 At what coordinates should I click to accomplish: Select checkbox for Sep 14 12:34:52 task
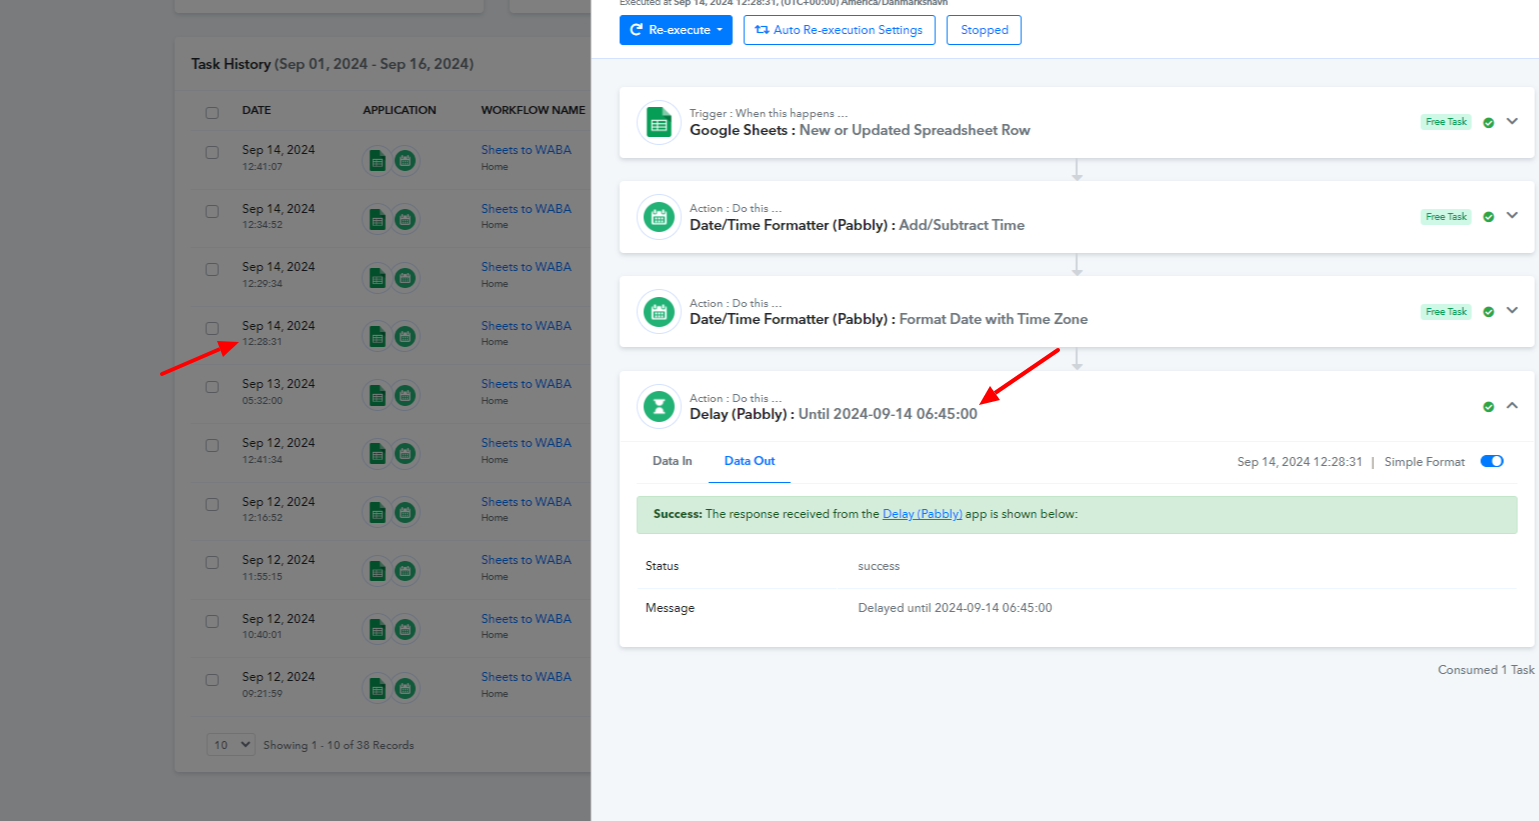coord(212,211)
